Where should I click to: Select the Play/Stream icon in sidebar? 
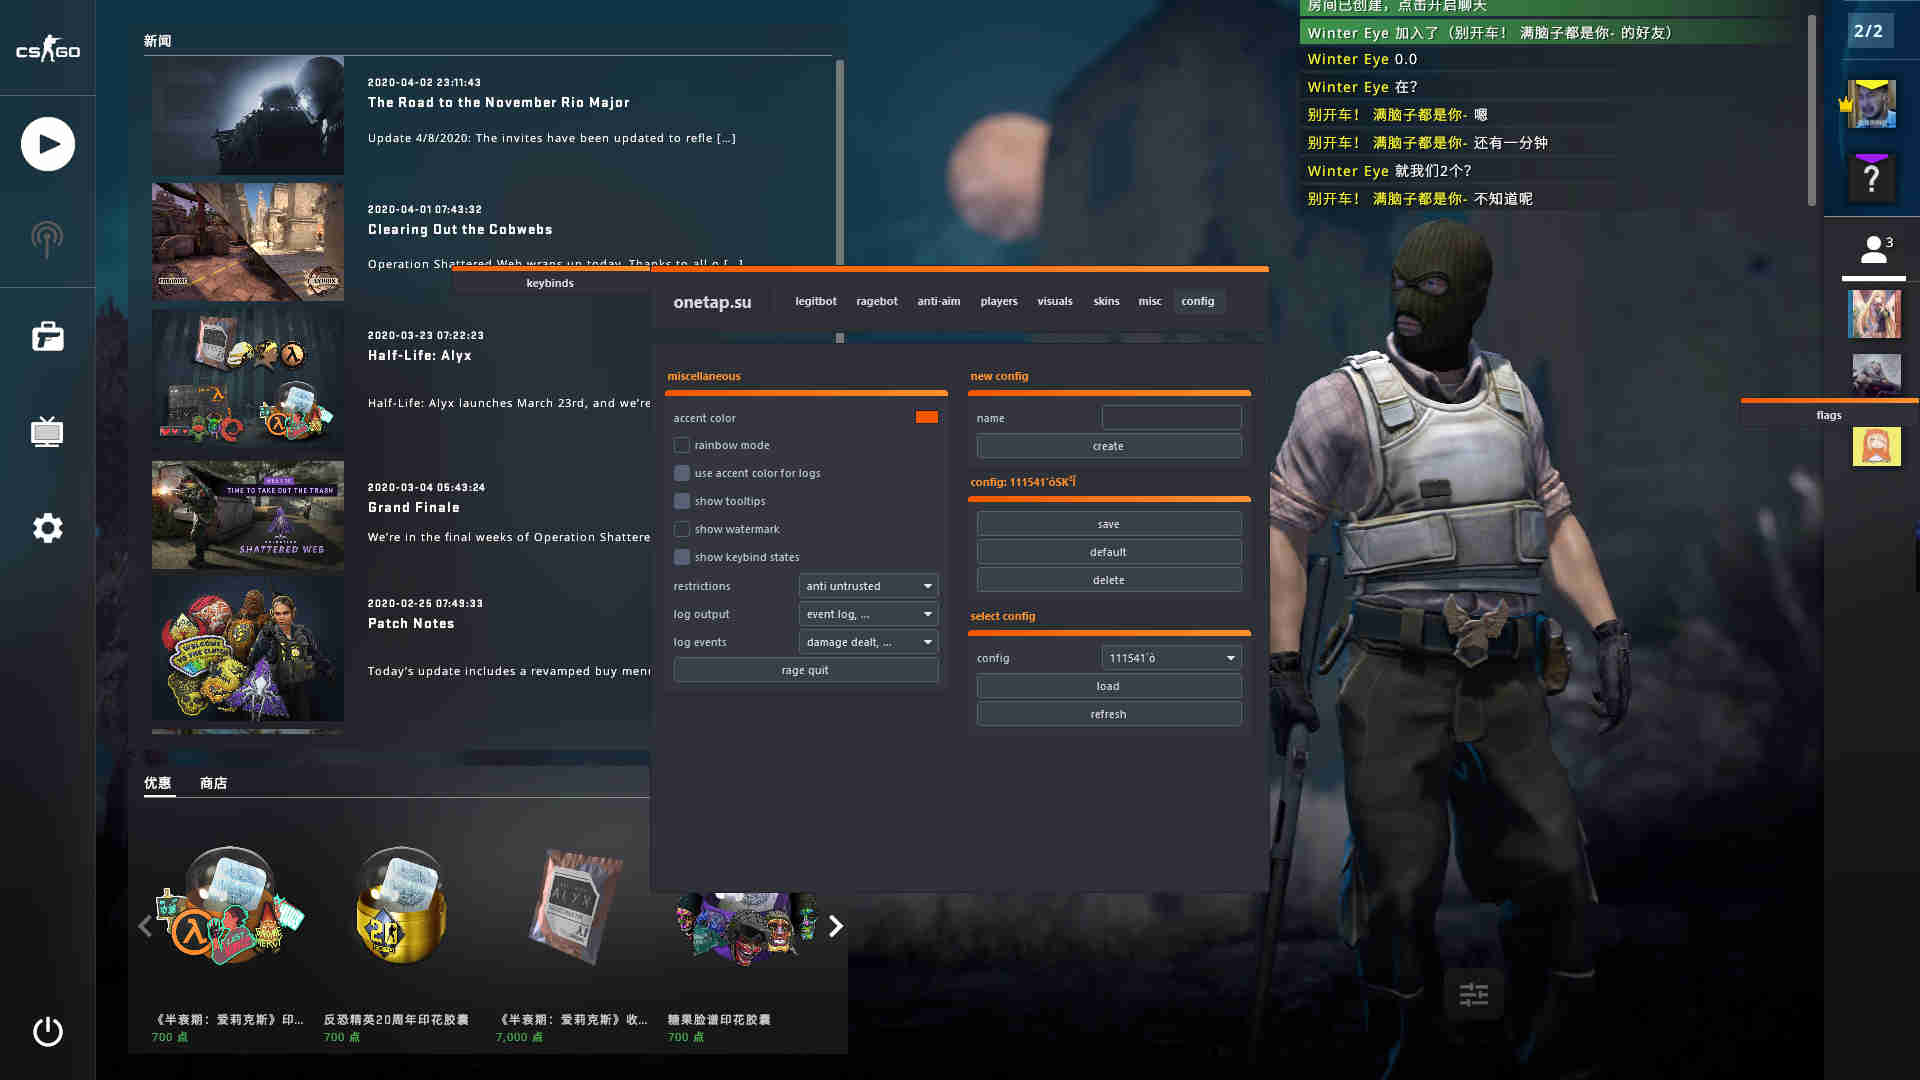click(x=47, y=142)
